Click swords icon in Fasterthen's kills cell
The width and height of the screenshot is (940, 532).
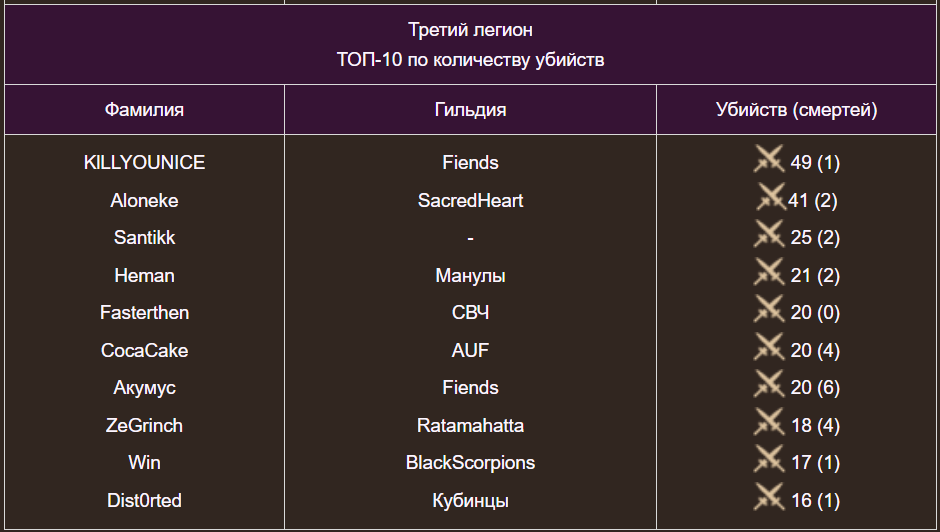point(769,310)
